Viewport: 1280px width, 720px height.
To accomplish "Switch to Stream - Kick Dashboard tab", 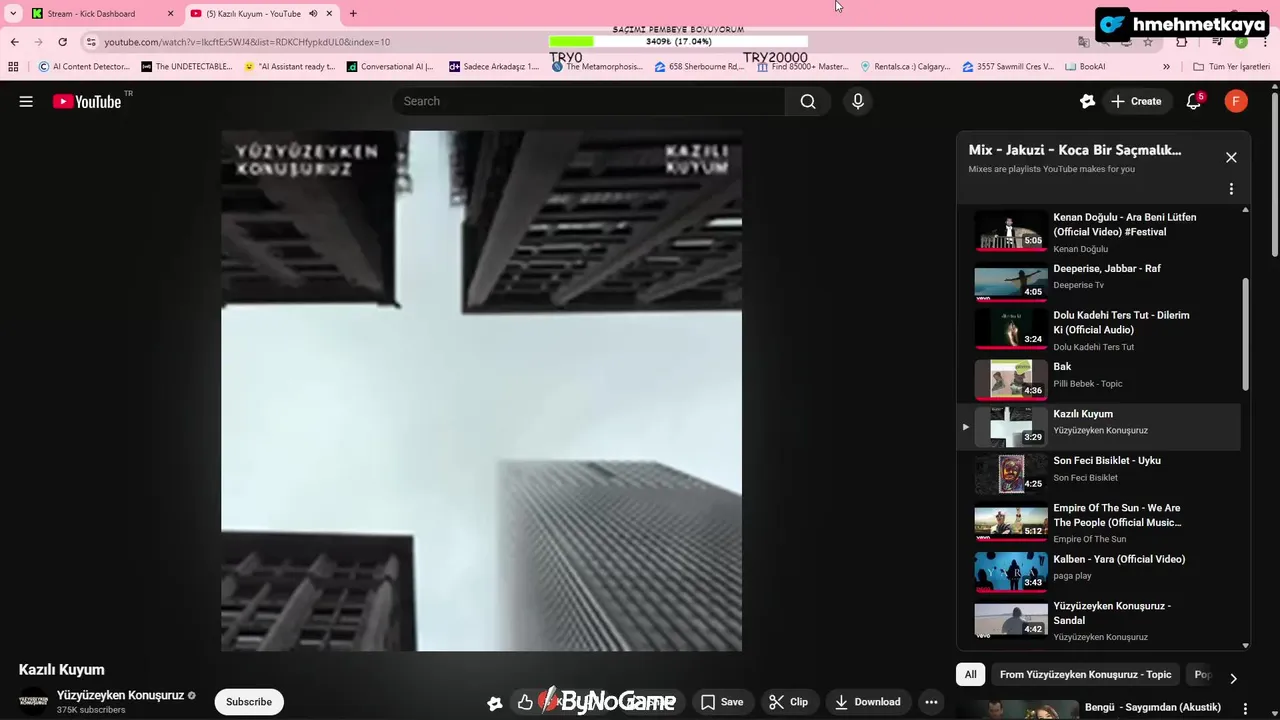I will click(100, 14).
